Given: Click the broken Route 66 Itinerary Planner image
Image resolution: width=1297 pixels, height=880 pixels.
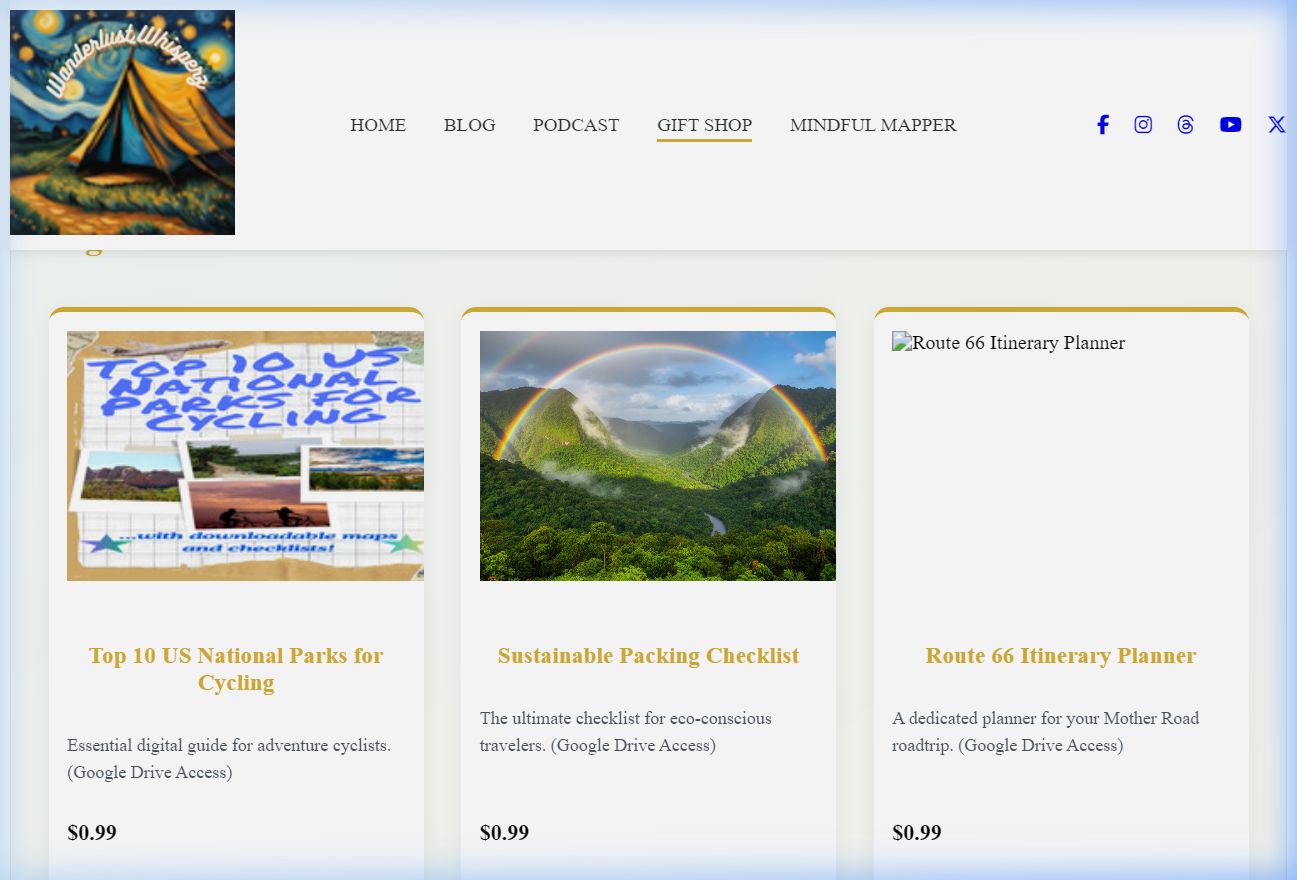Looking at the screenshot, I should click(x=1008, y=343).
